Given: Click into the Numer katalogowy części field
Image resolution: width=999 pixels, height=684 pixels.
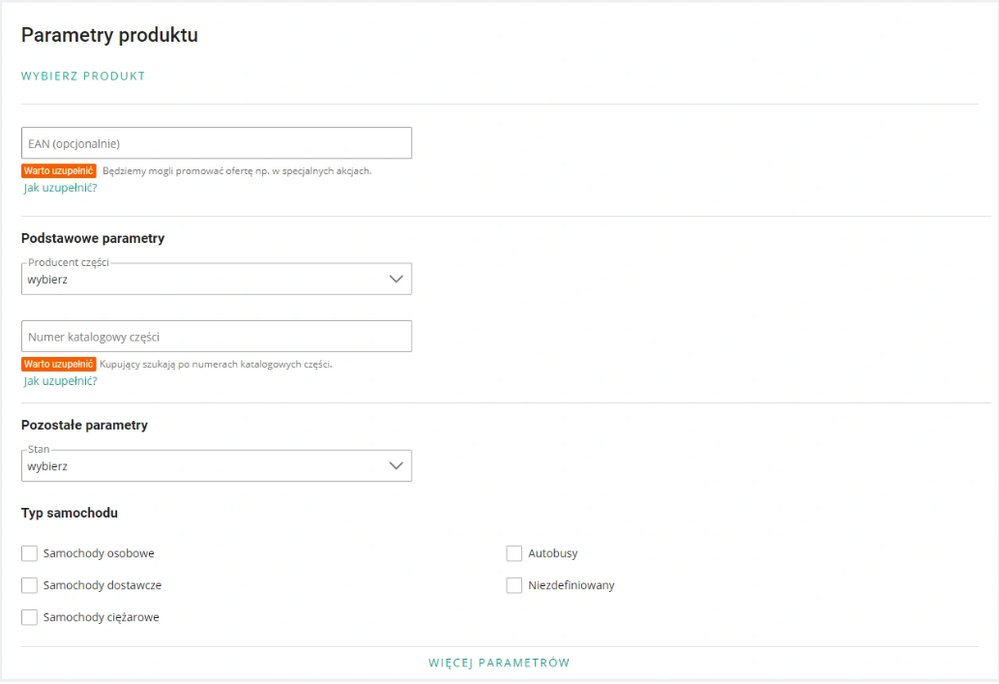Looking at the screenshot, I should (217, 336).
